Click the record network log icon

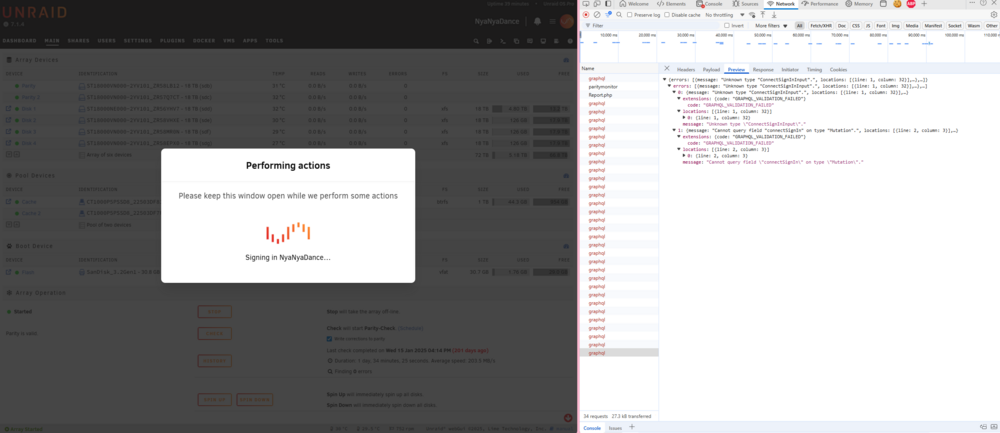(585, 14)
